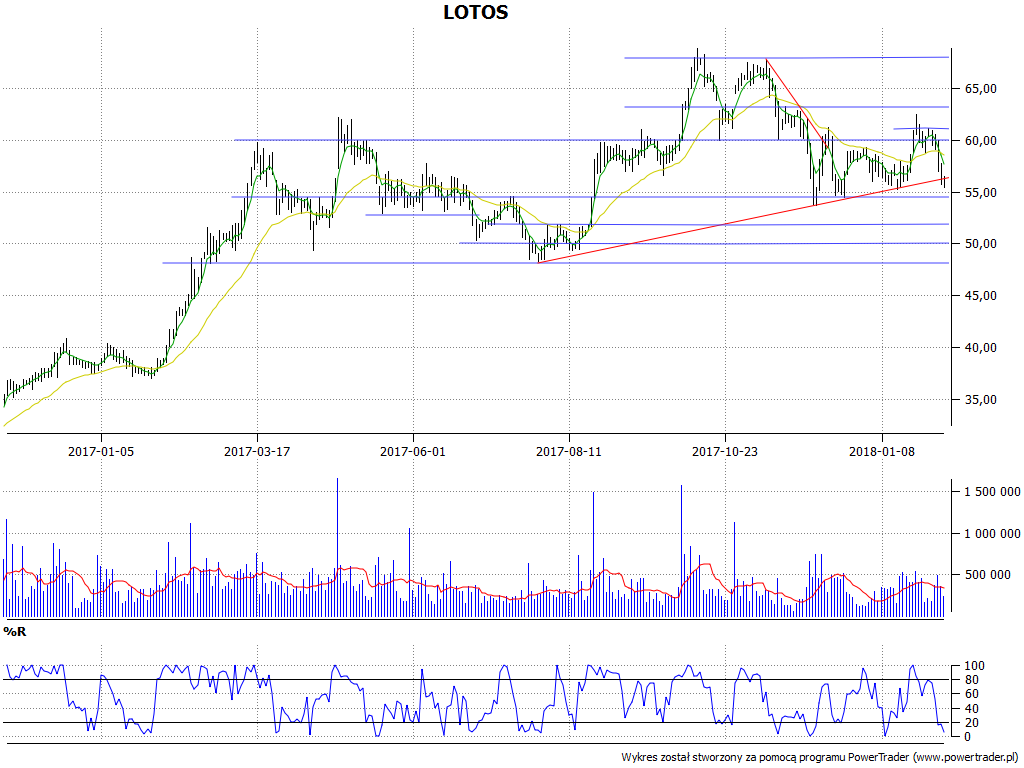This screenshot has width=1024, height=768.
Task: Select the date label 2018-01-08
Action: pos(882,451)
